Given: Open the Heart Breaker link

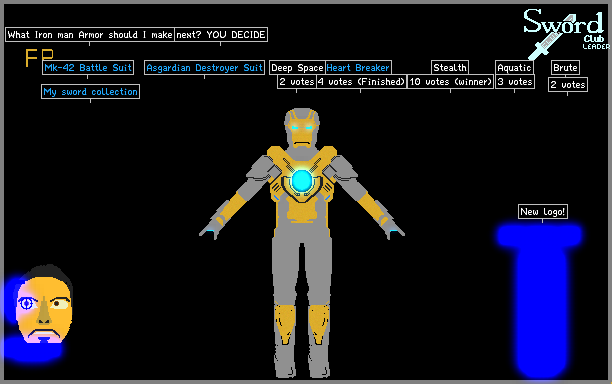Looking at the screenshot, I should (358, 68).
